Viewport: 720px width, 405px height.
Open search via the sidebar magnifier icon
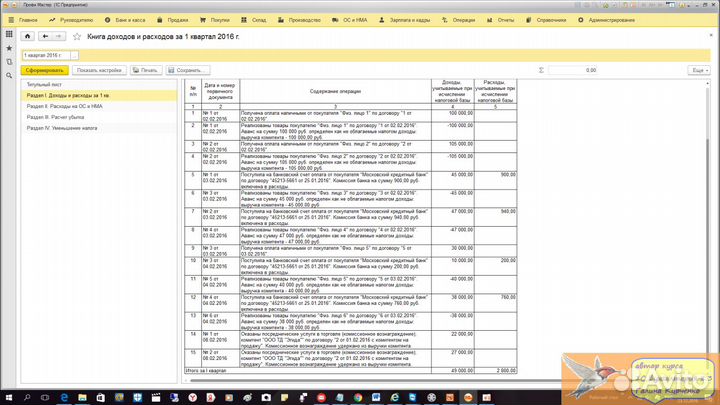[x=8, y=73]
